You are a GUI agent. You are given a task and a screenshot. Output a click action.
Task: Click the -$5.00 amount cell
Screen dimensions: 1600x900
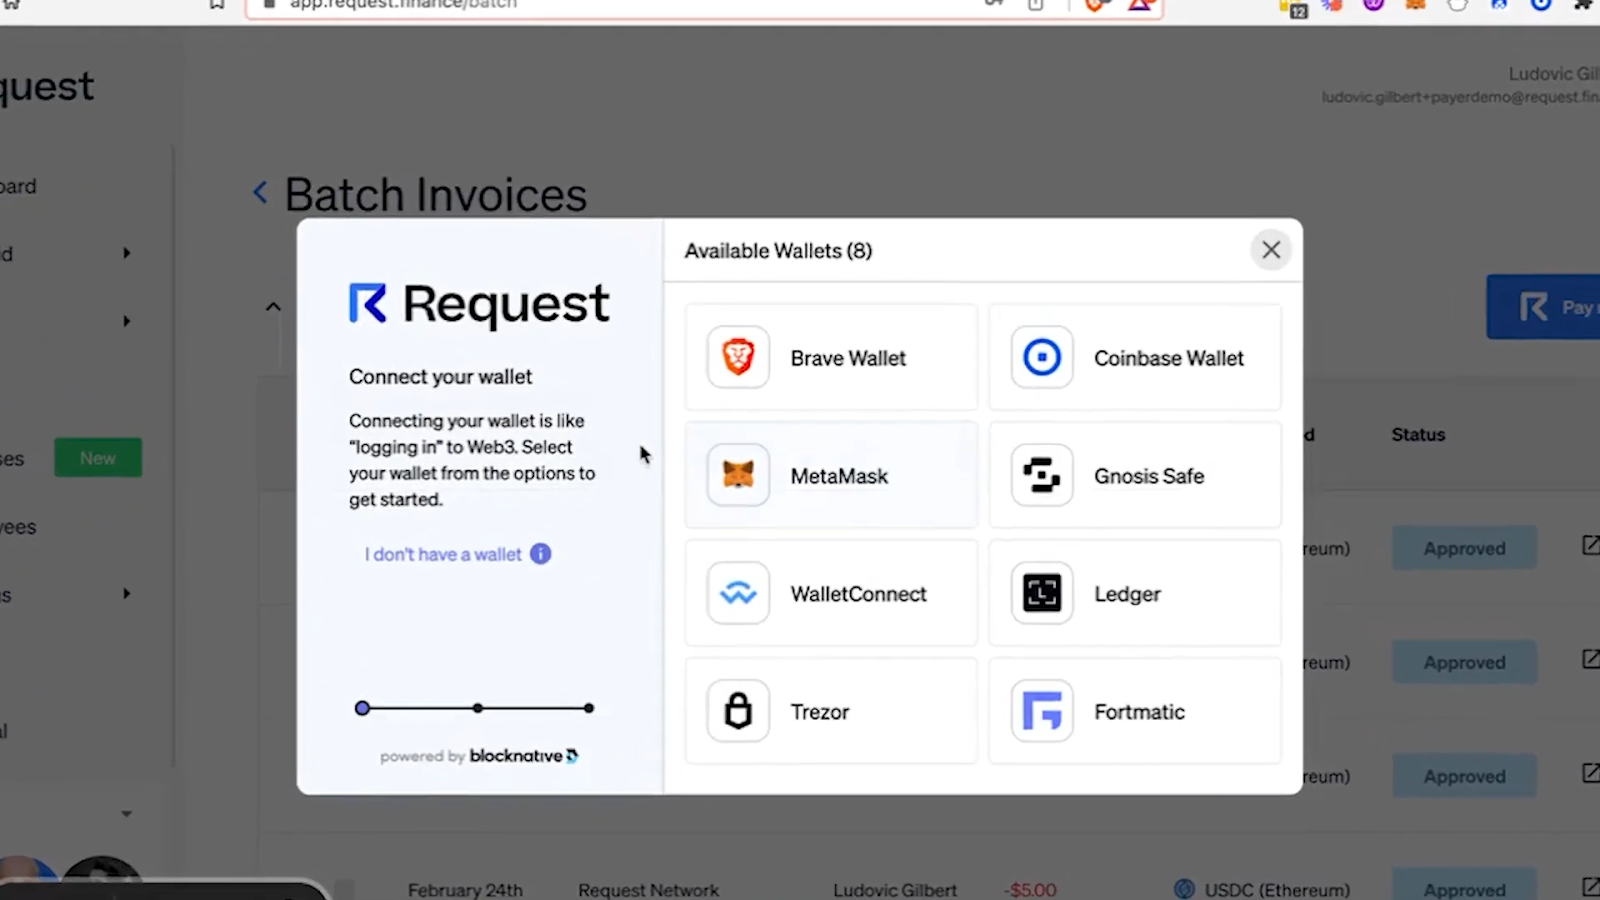point(1032,890)
